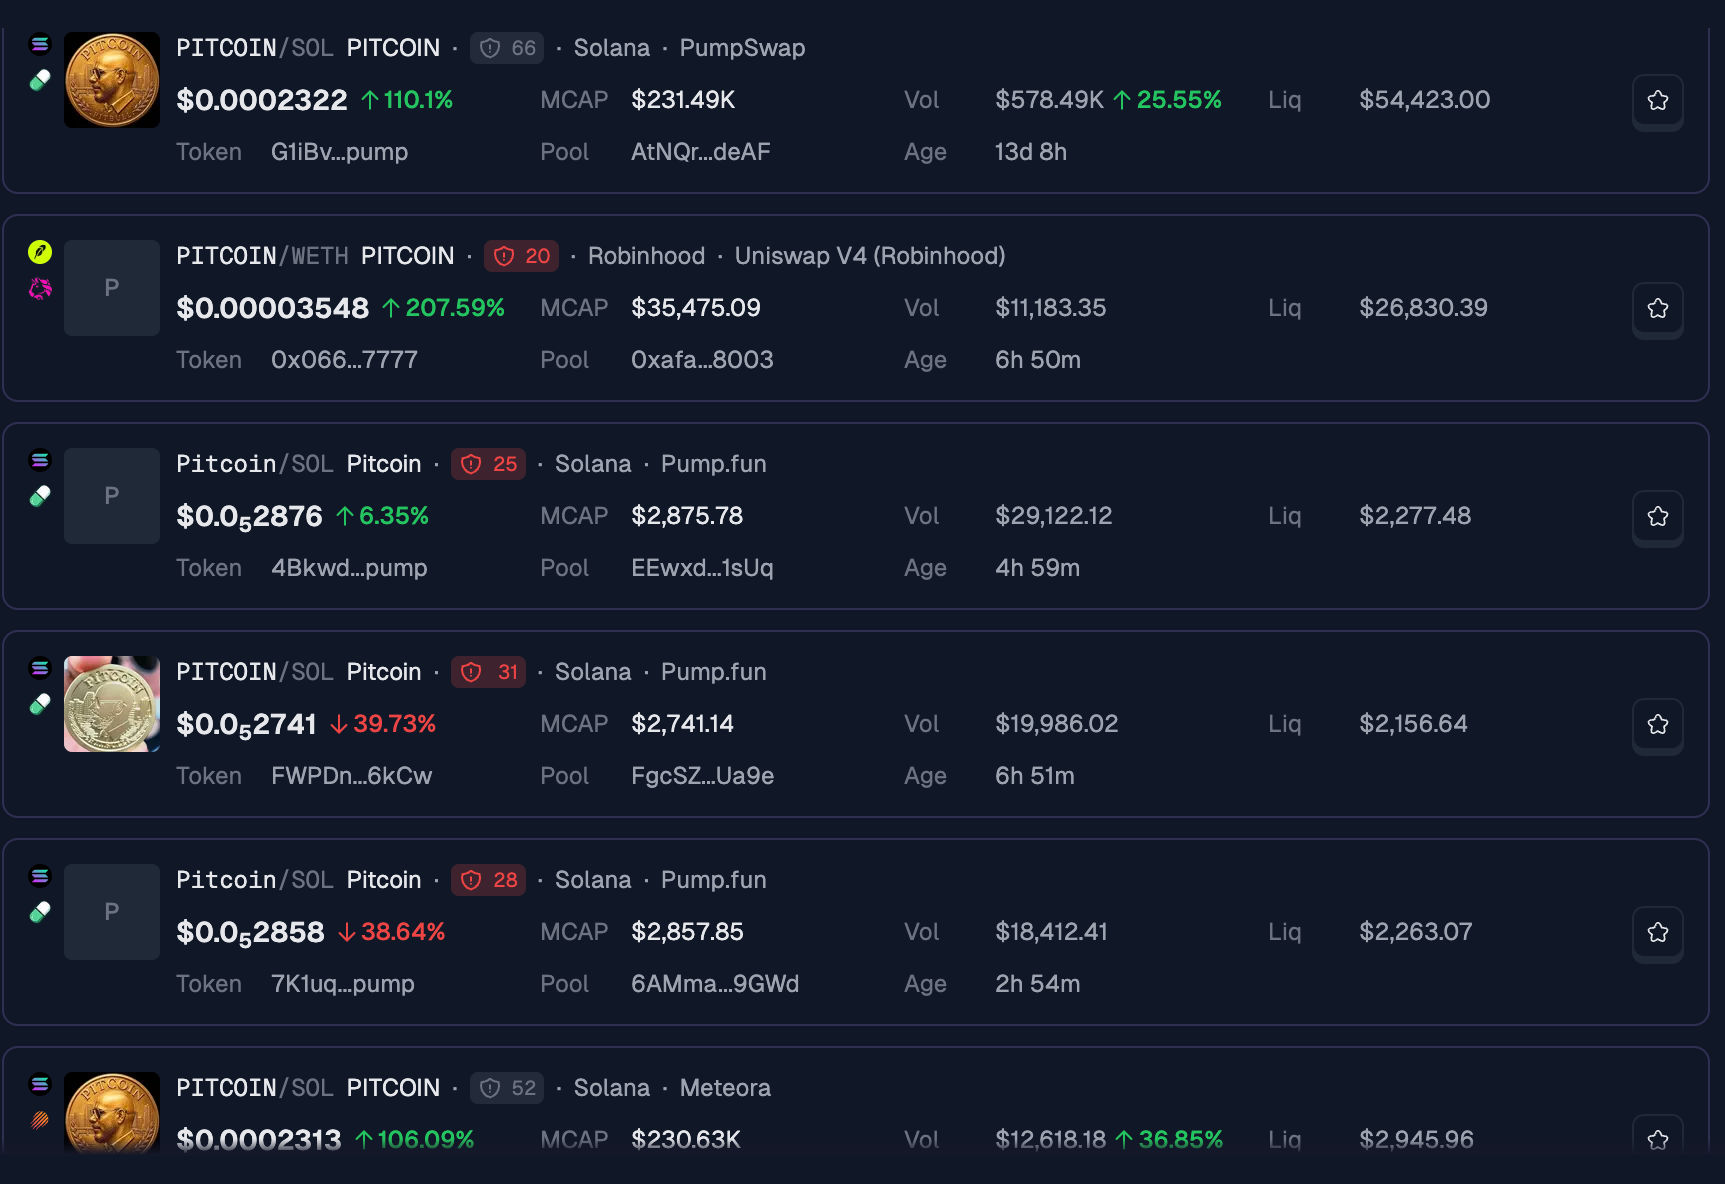Viewport: 1725px width, 1184px height.
Task: Open the PITCOIN gold coin thumbnail on PumpSwap row
Action: pos(112,80)
